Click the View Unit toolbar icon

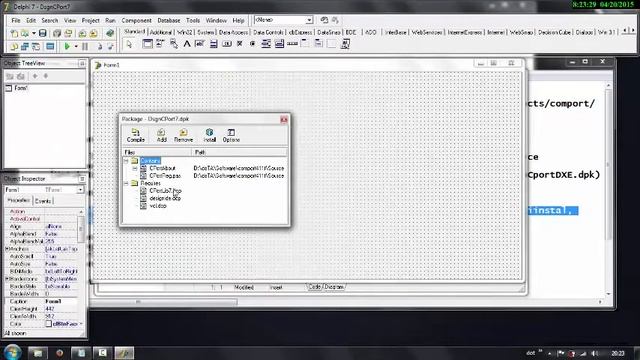pos(14,47)
